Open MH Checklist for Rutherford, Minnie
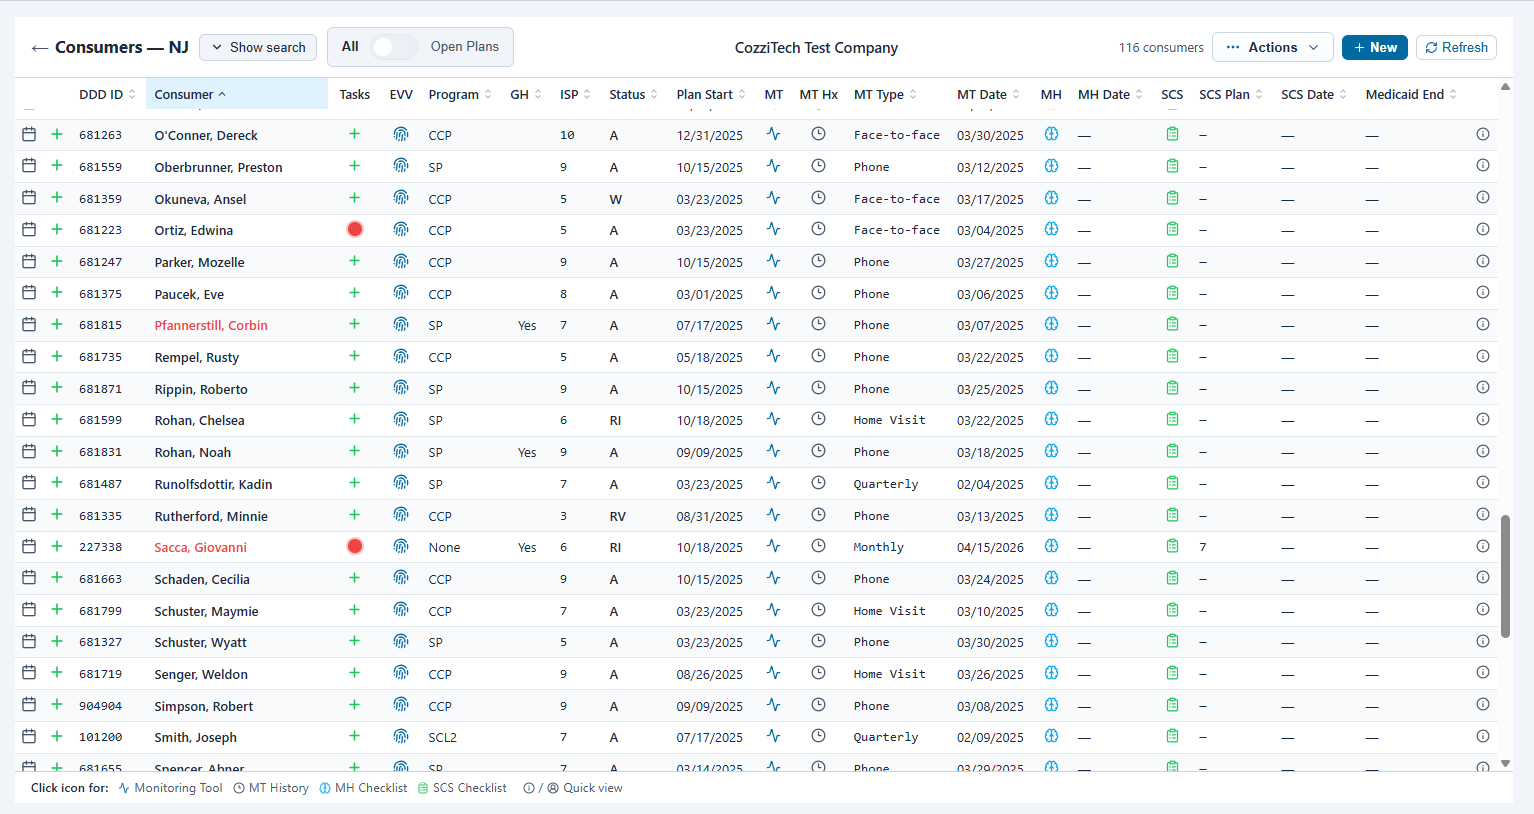Screen dimensions: 1534x814 [1051, 514]
